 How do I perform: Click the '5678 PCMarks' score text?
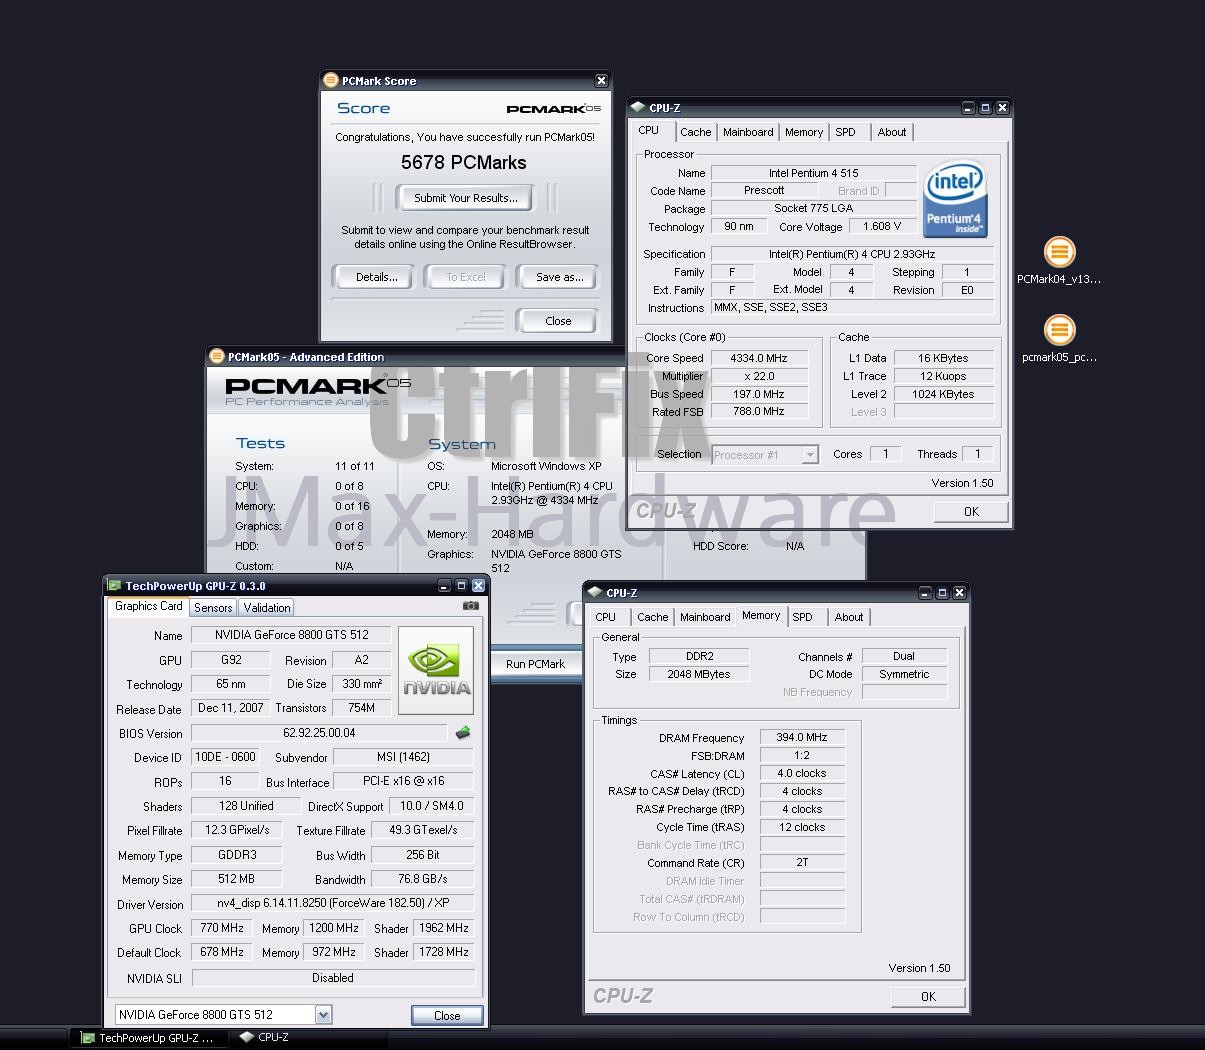coord(464,162)
